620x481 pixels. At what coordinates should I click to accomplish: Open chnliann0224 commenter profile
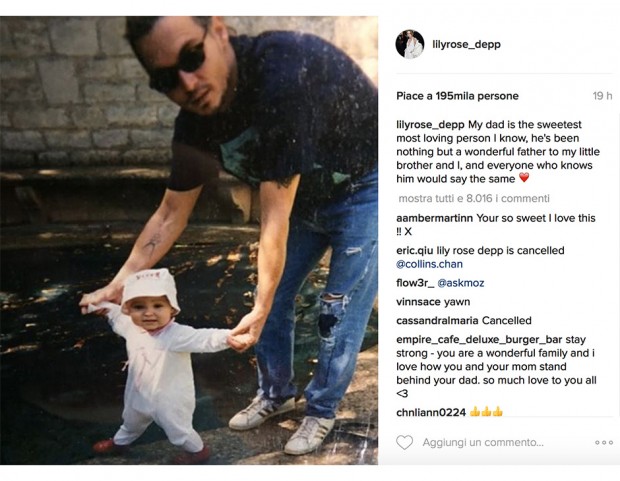point(431,413)
